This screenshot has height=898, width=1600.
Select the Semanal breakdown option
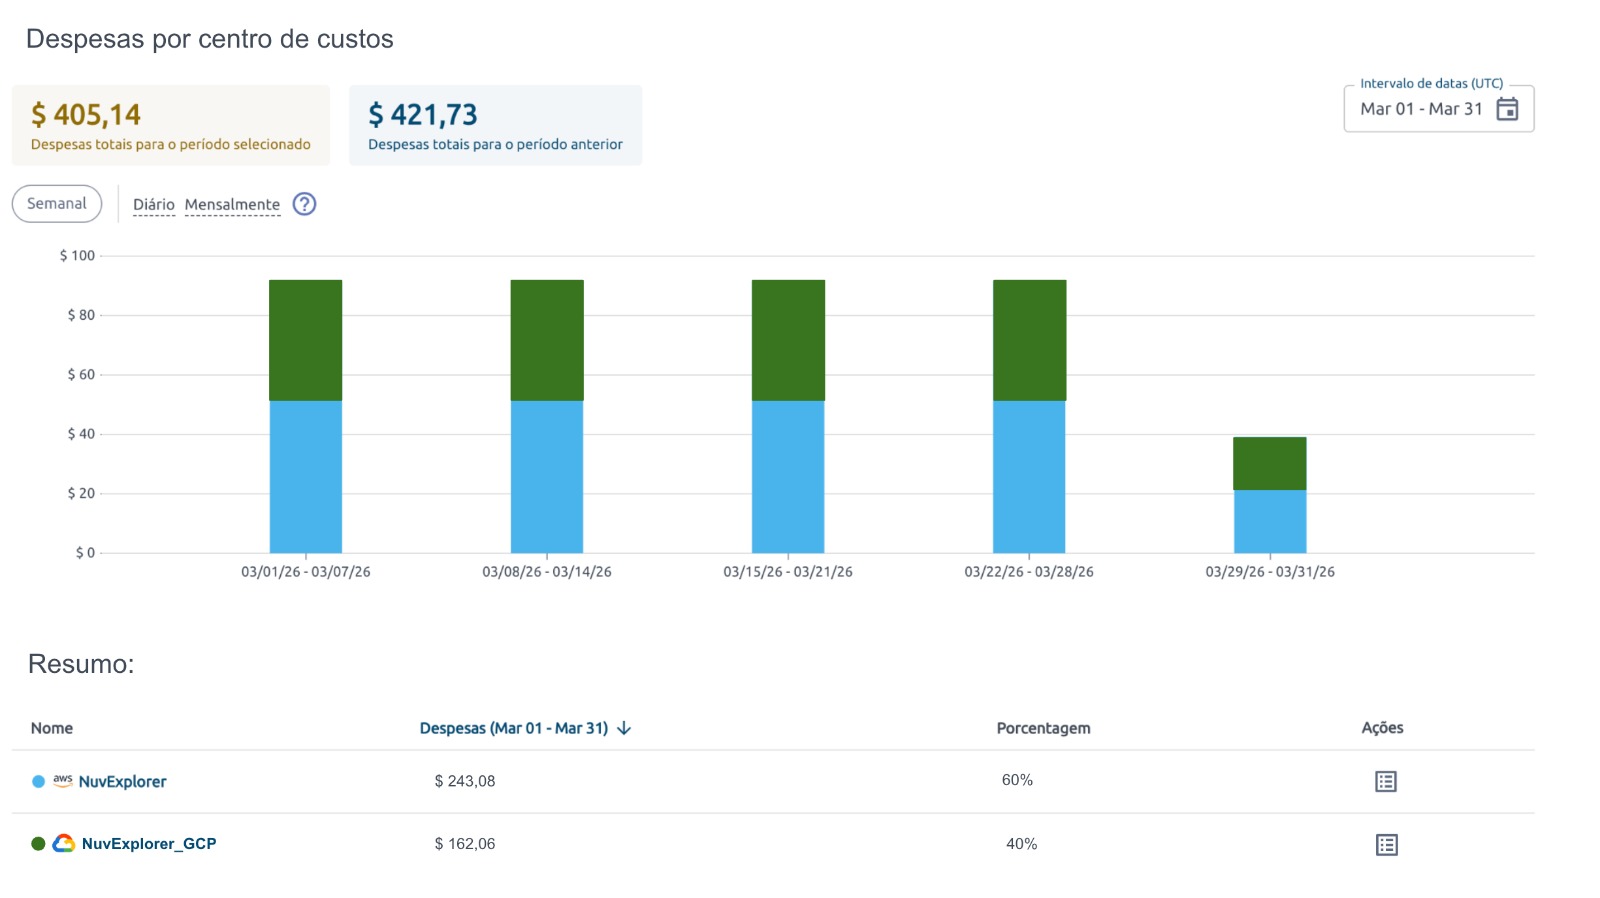[x=57, y=204]
